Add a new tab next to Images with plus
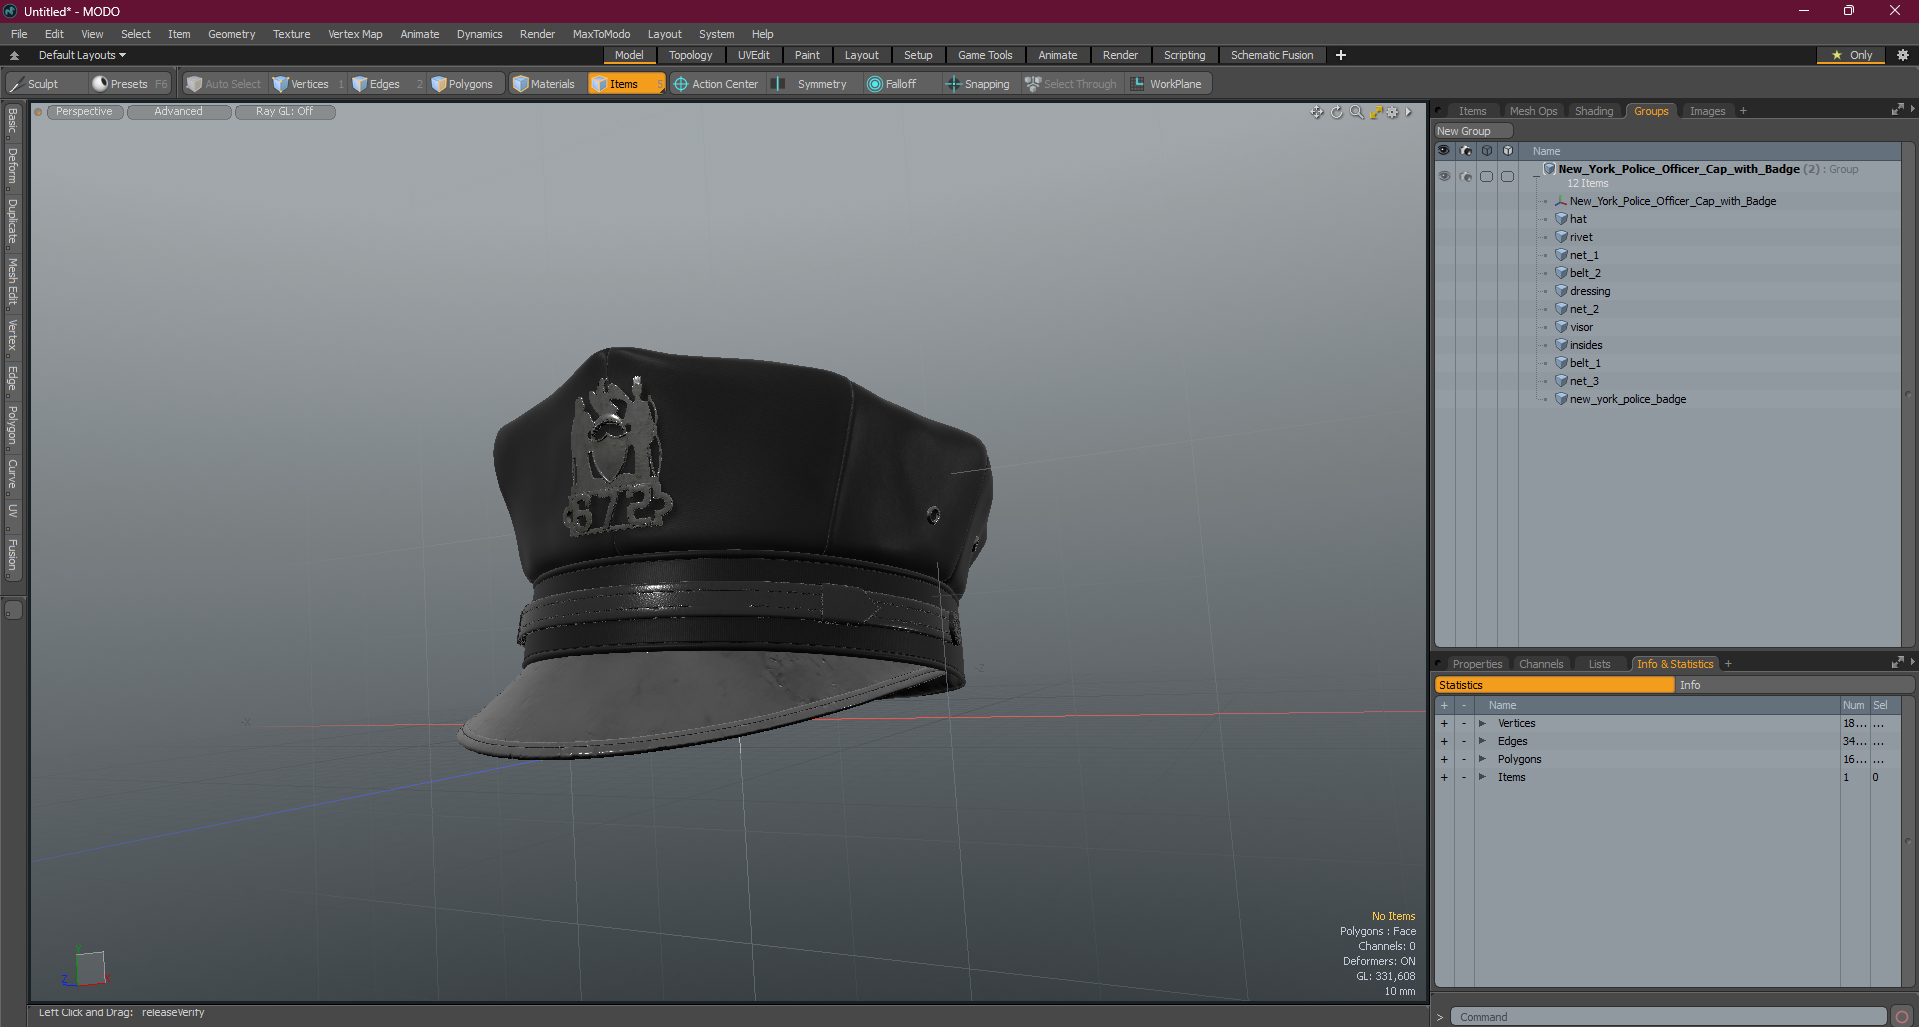This screenshot has width=1919, height=1027. point(1743,111)
